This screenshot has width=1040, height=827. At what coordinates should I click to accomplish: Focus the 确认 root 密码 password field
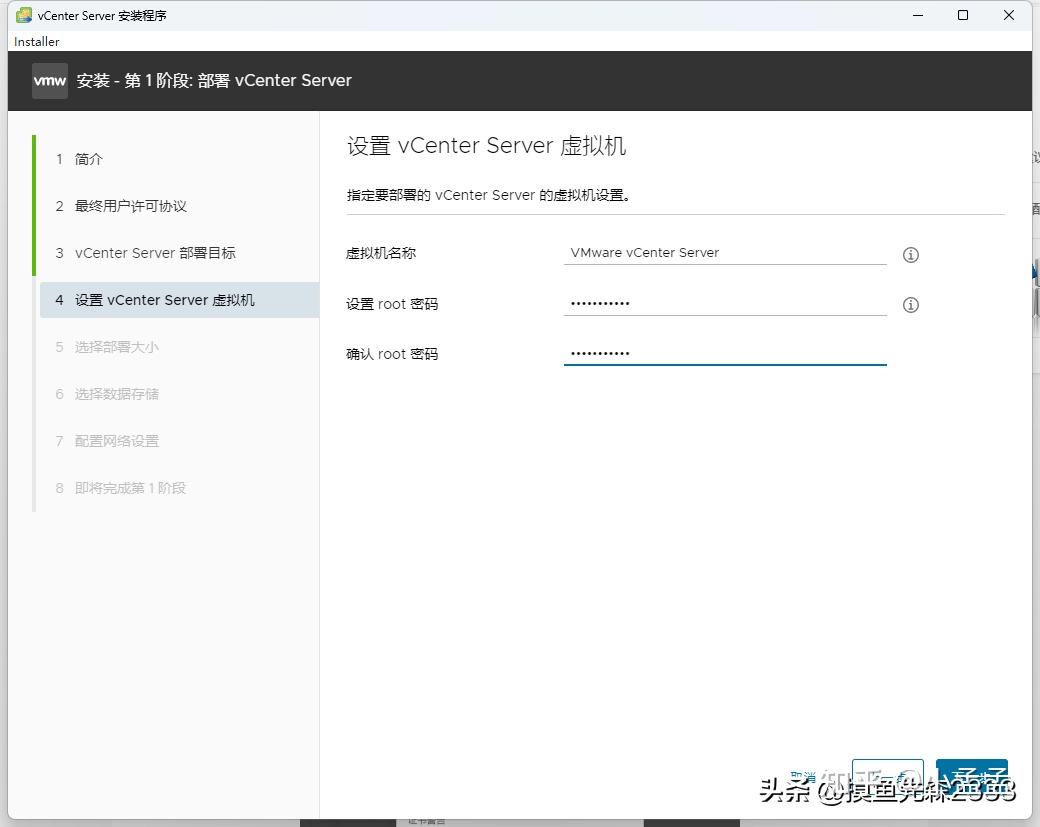coord(725,353)
